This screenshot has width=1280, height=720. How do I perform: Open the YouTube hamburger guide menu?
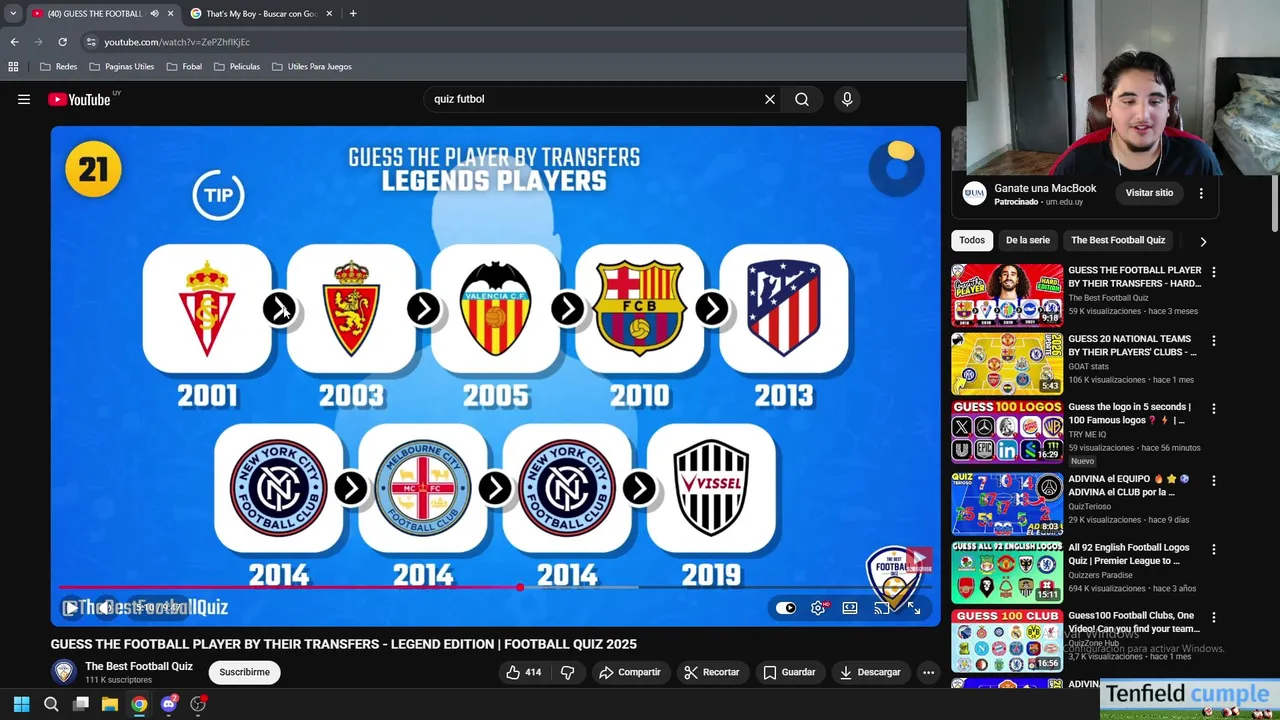pyautogui.click(x=24, y=99)
